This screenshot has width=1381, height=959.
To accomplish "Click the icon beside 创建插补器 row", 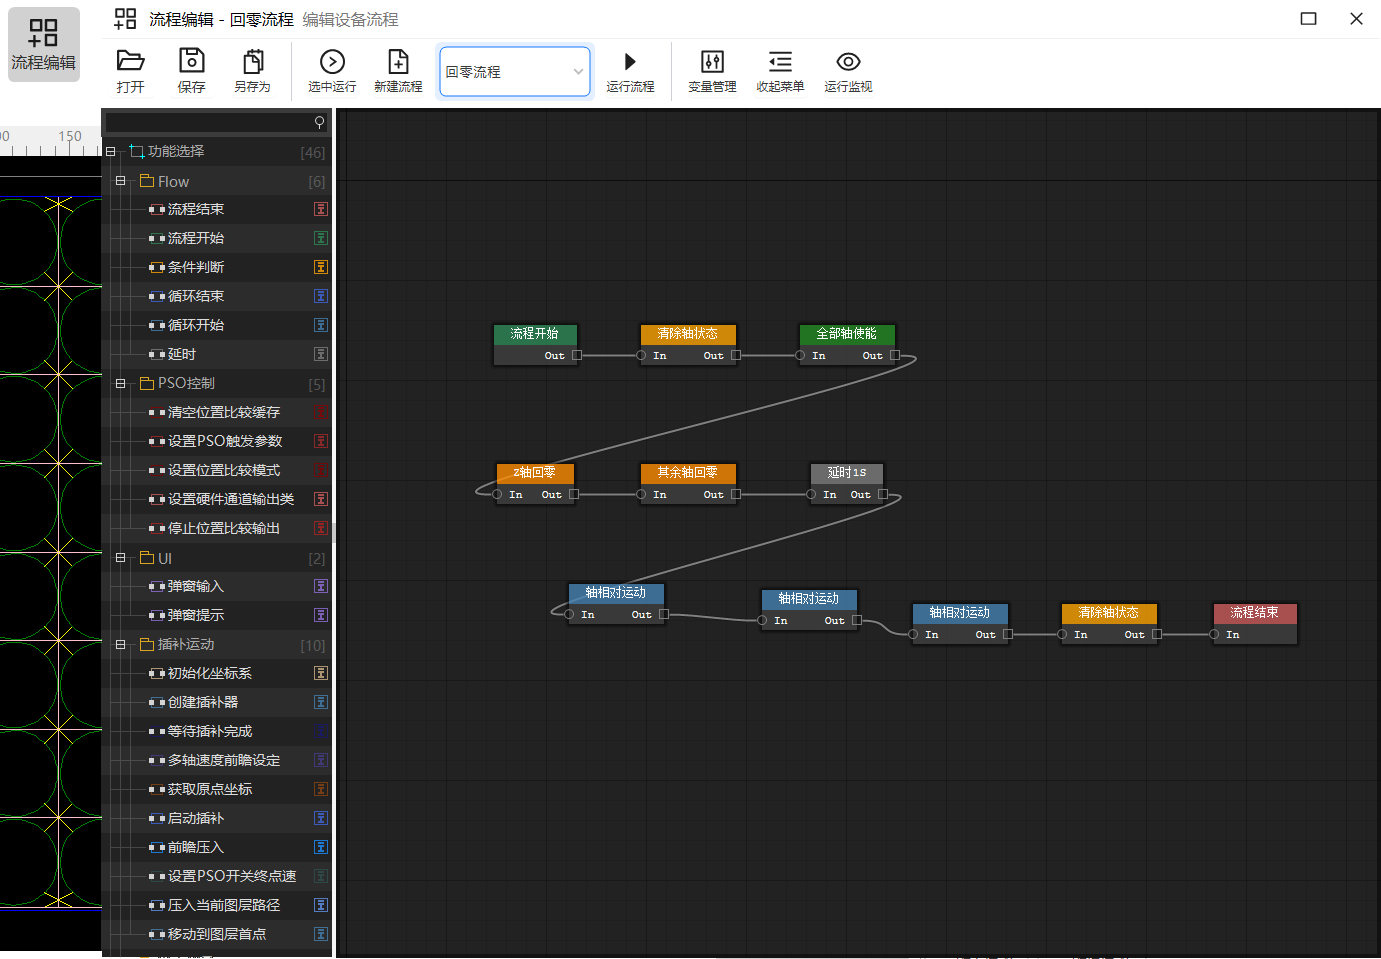I will [x=321, y=702].
